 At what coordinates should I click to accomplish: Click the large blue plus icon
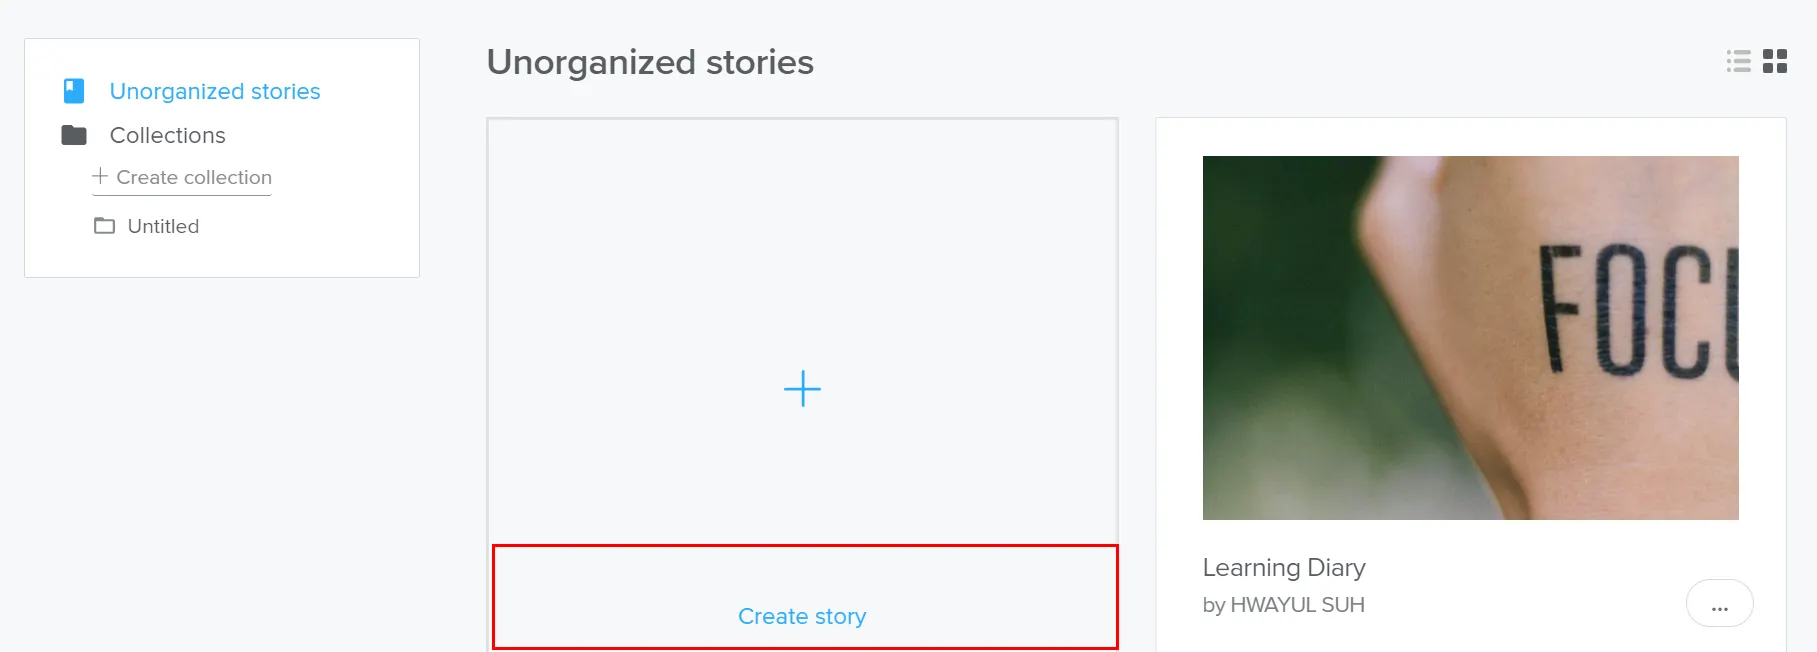click(x=802, y=388)
